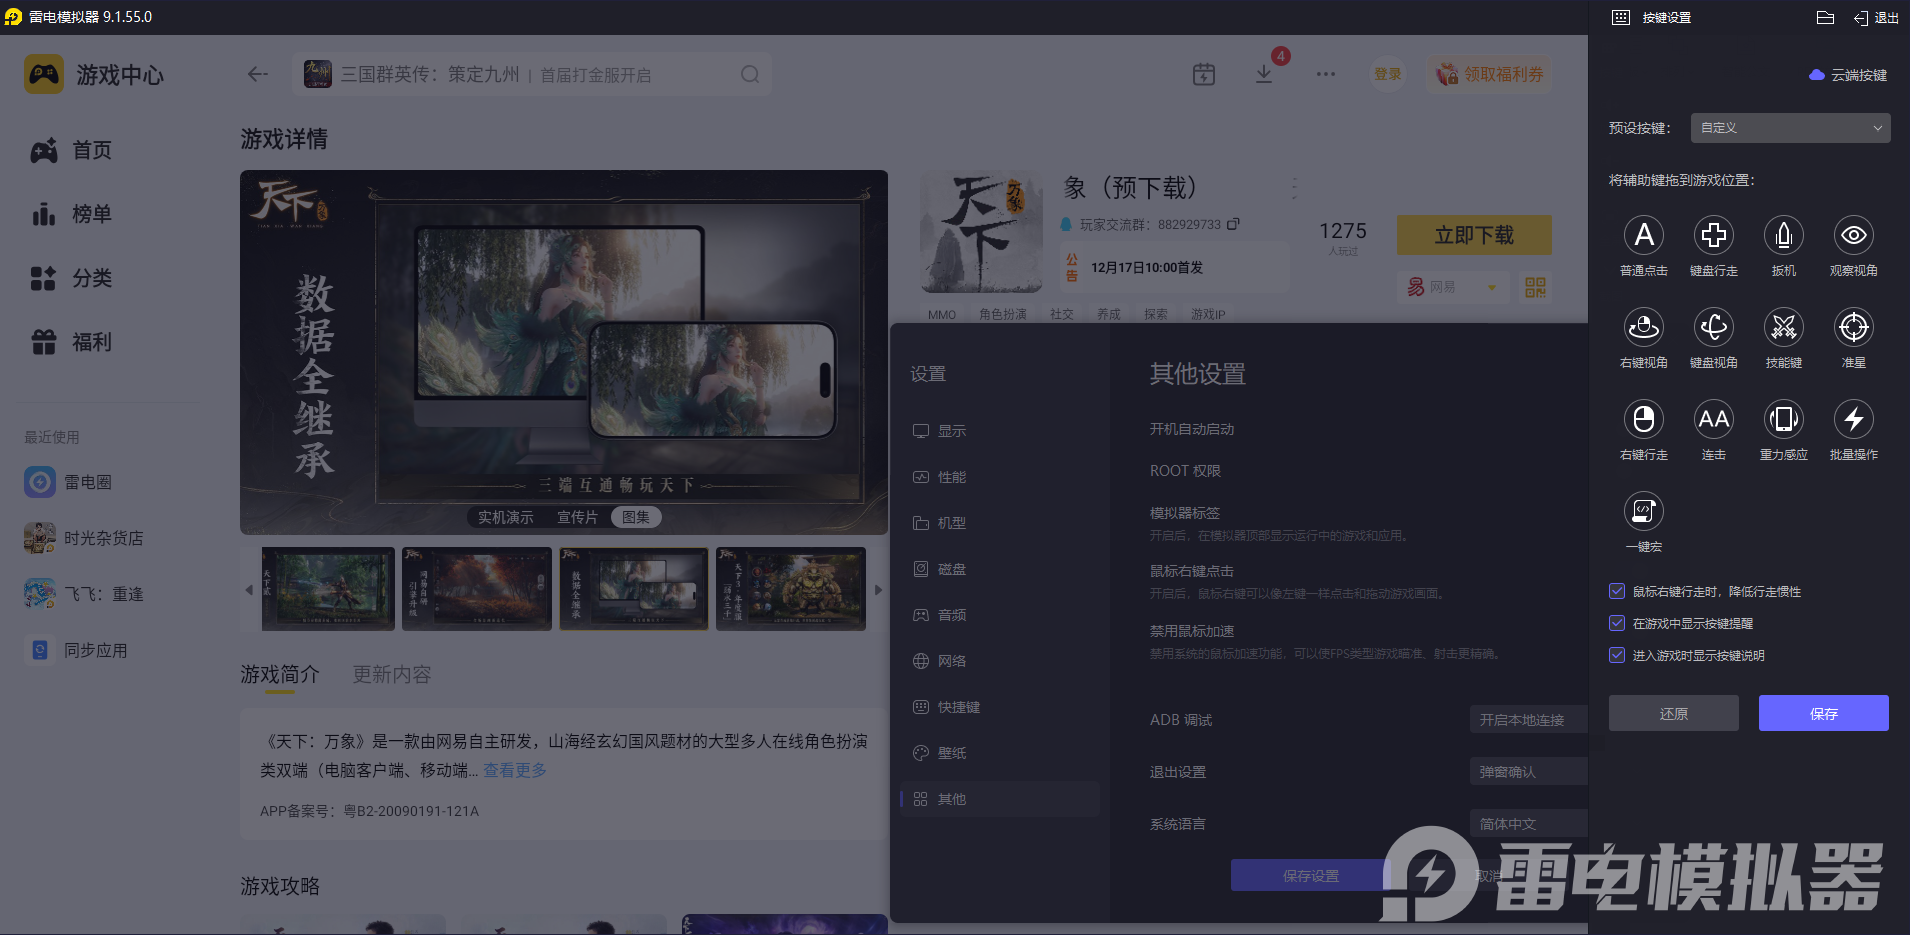Select the 重力感应 gravity sensor icon

1783,419
